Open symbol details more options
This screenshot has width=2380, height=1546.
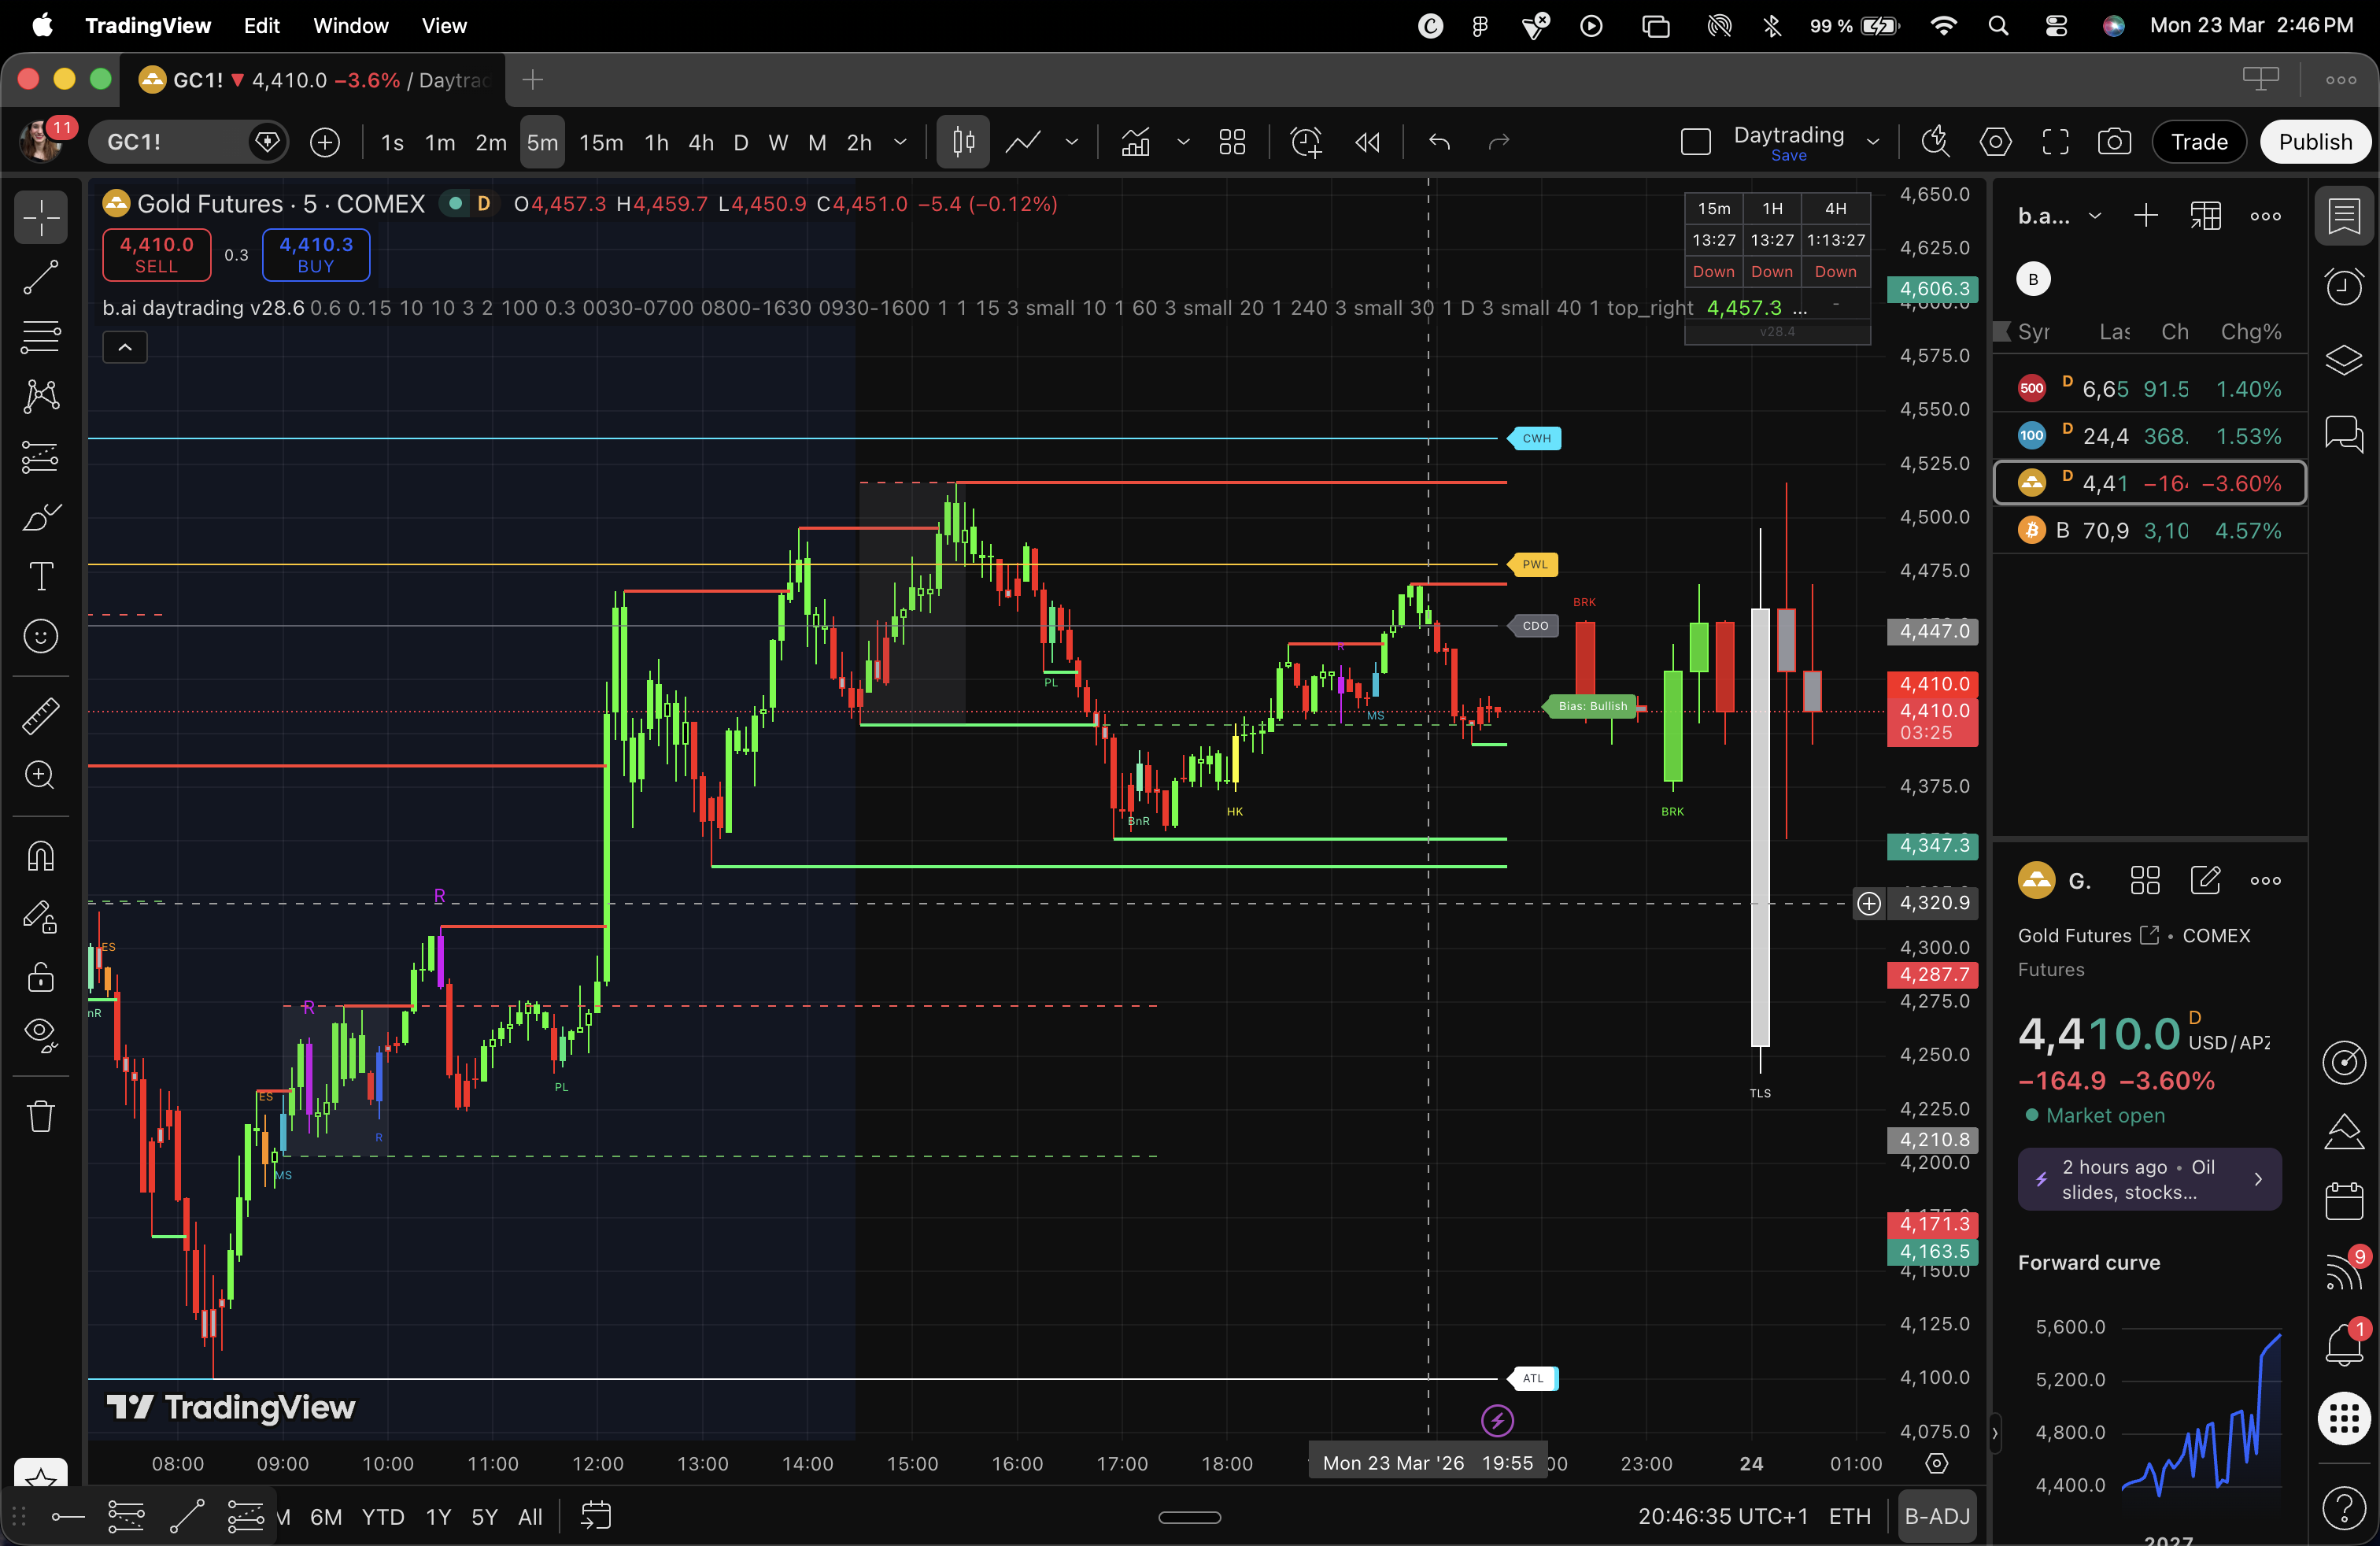tap(2265, 880)
